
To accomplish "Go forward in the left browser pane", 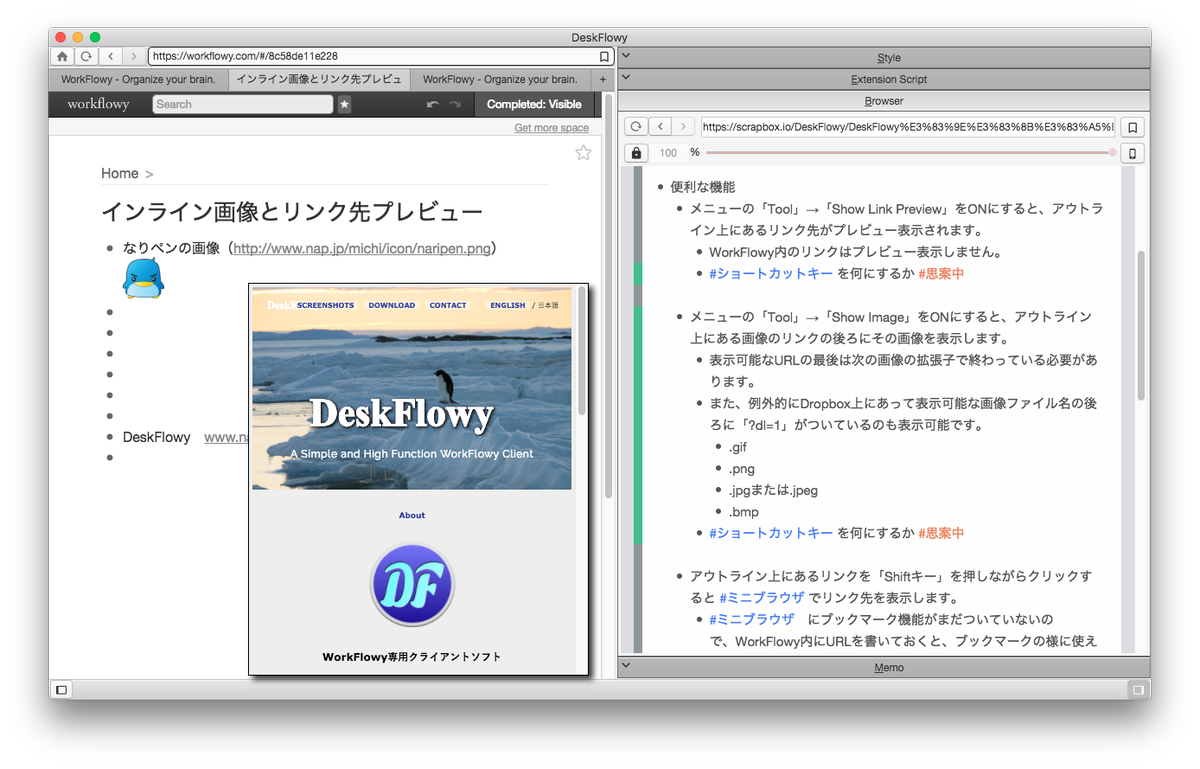I will tap(134, 57).
